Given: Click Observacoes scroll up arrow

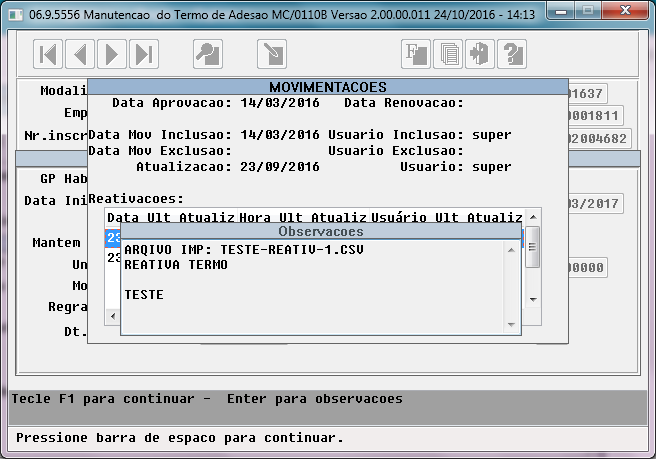Looking at the screenshot, I should click(511, 250).
